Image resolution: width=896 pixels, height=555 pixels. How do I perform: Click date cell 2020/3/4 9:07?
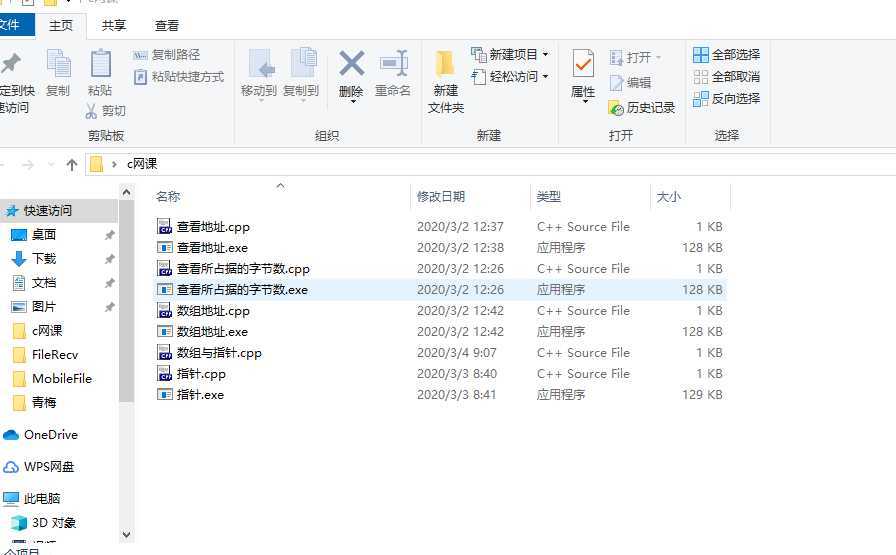[456, 353]
